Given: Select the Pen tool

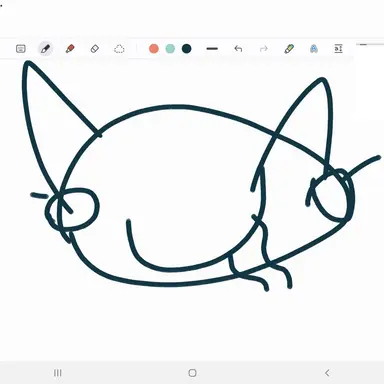Looking at the screenshot, I should [x=46, y=49].
